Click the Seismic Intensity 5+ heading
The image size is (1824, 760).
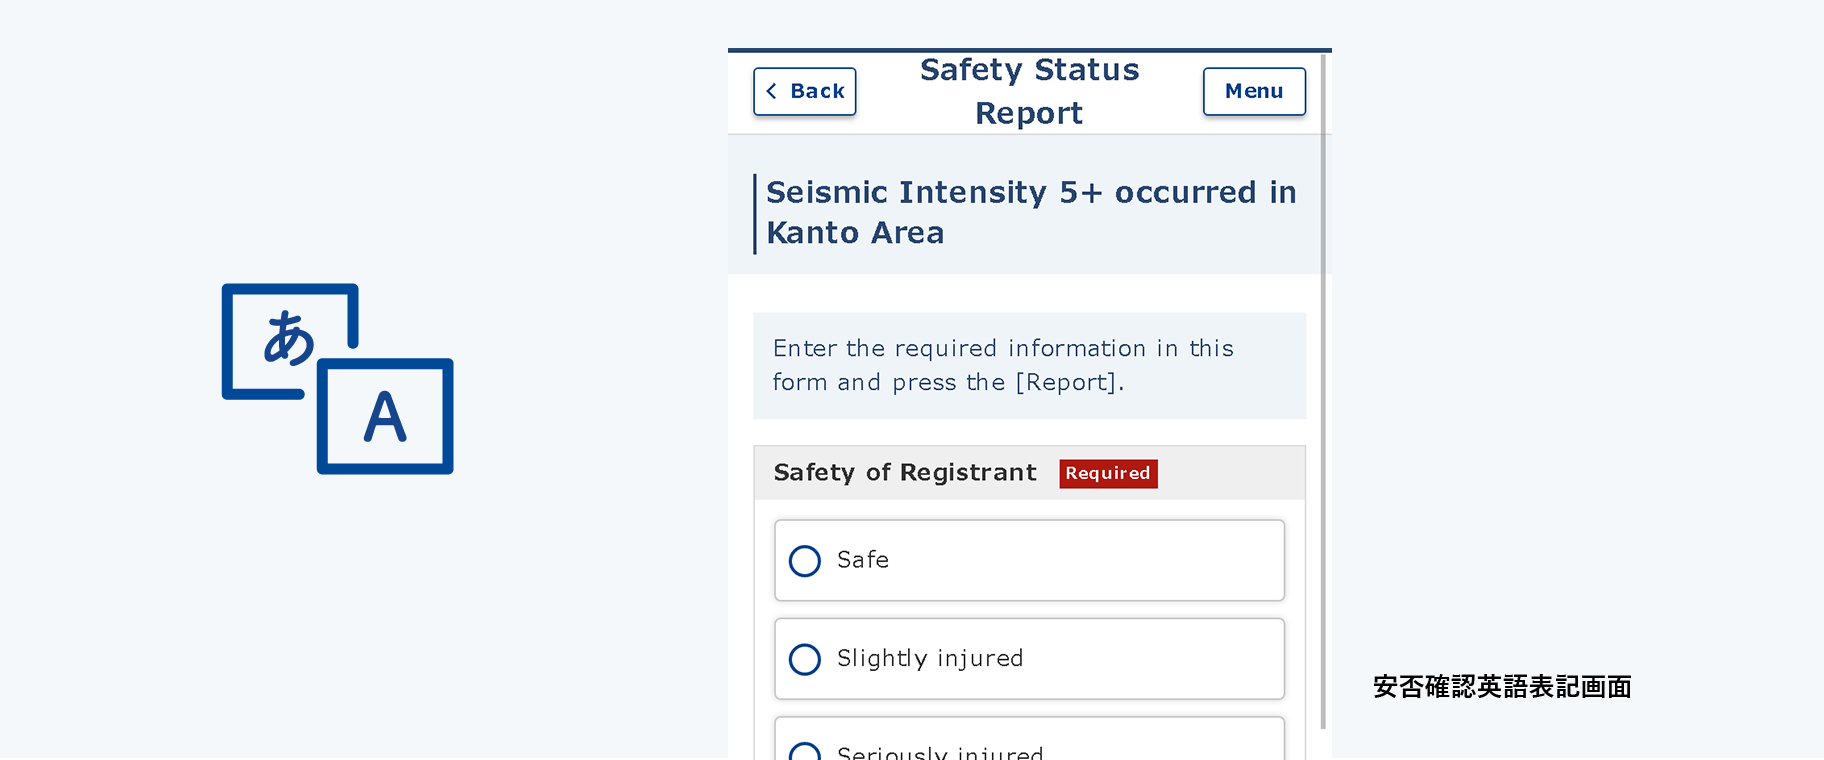(x=1031, y=192)
